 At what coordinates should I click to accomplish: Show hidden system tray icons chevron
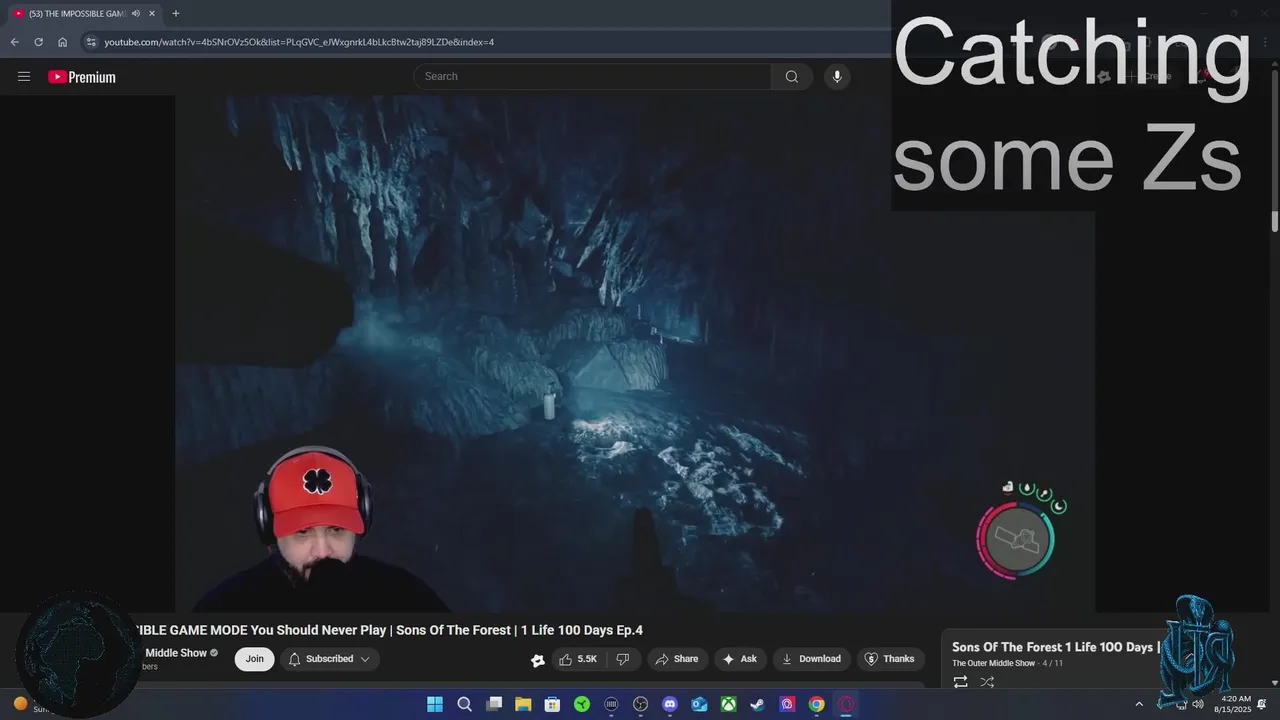1138,704
